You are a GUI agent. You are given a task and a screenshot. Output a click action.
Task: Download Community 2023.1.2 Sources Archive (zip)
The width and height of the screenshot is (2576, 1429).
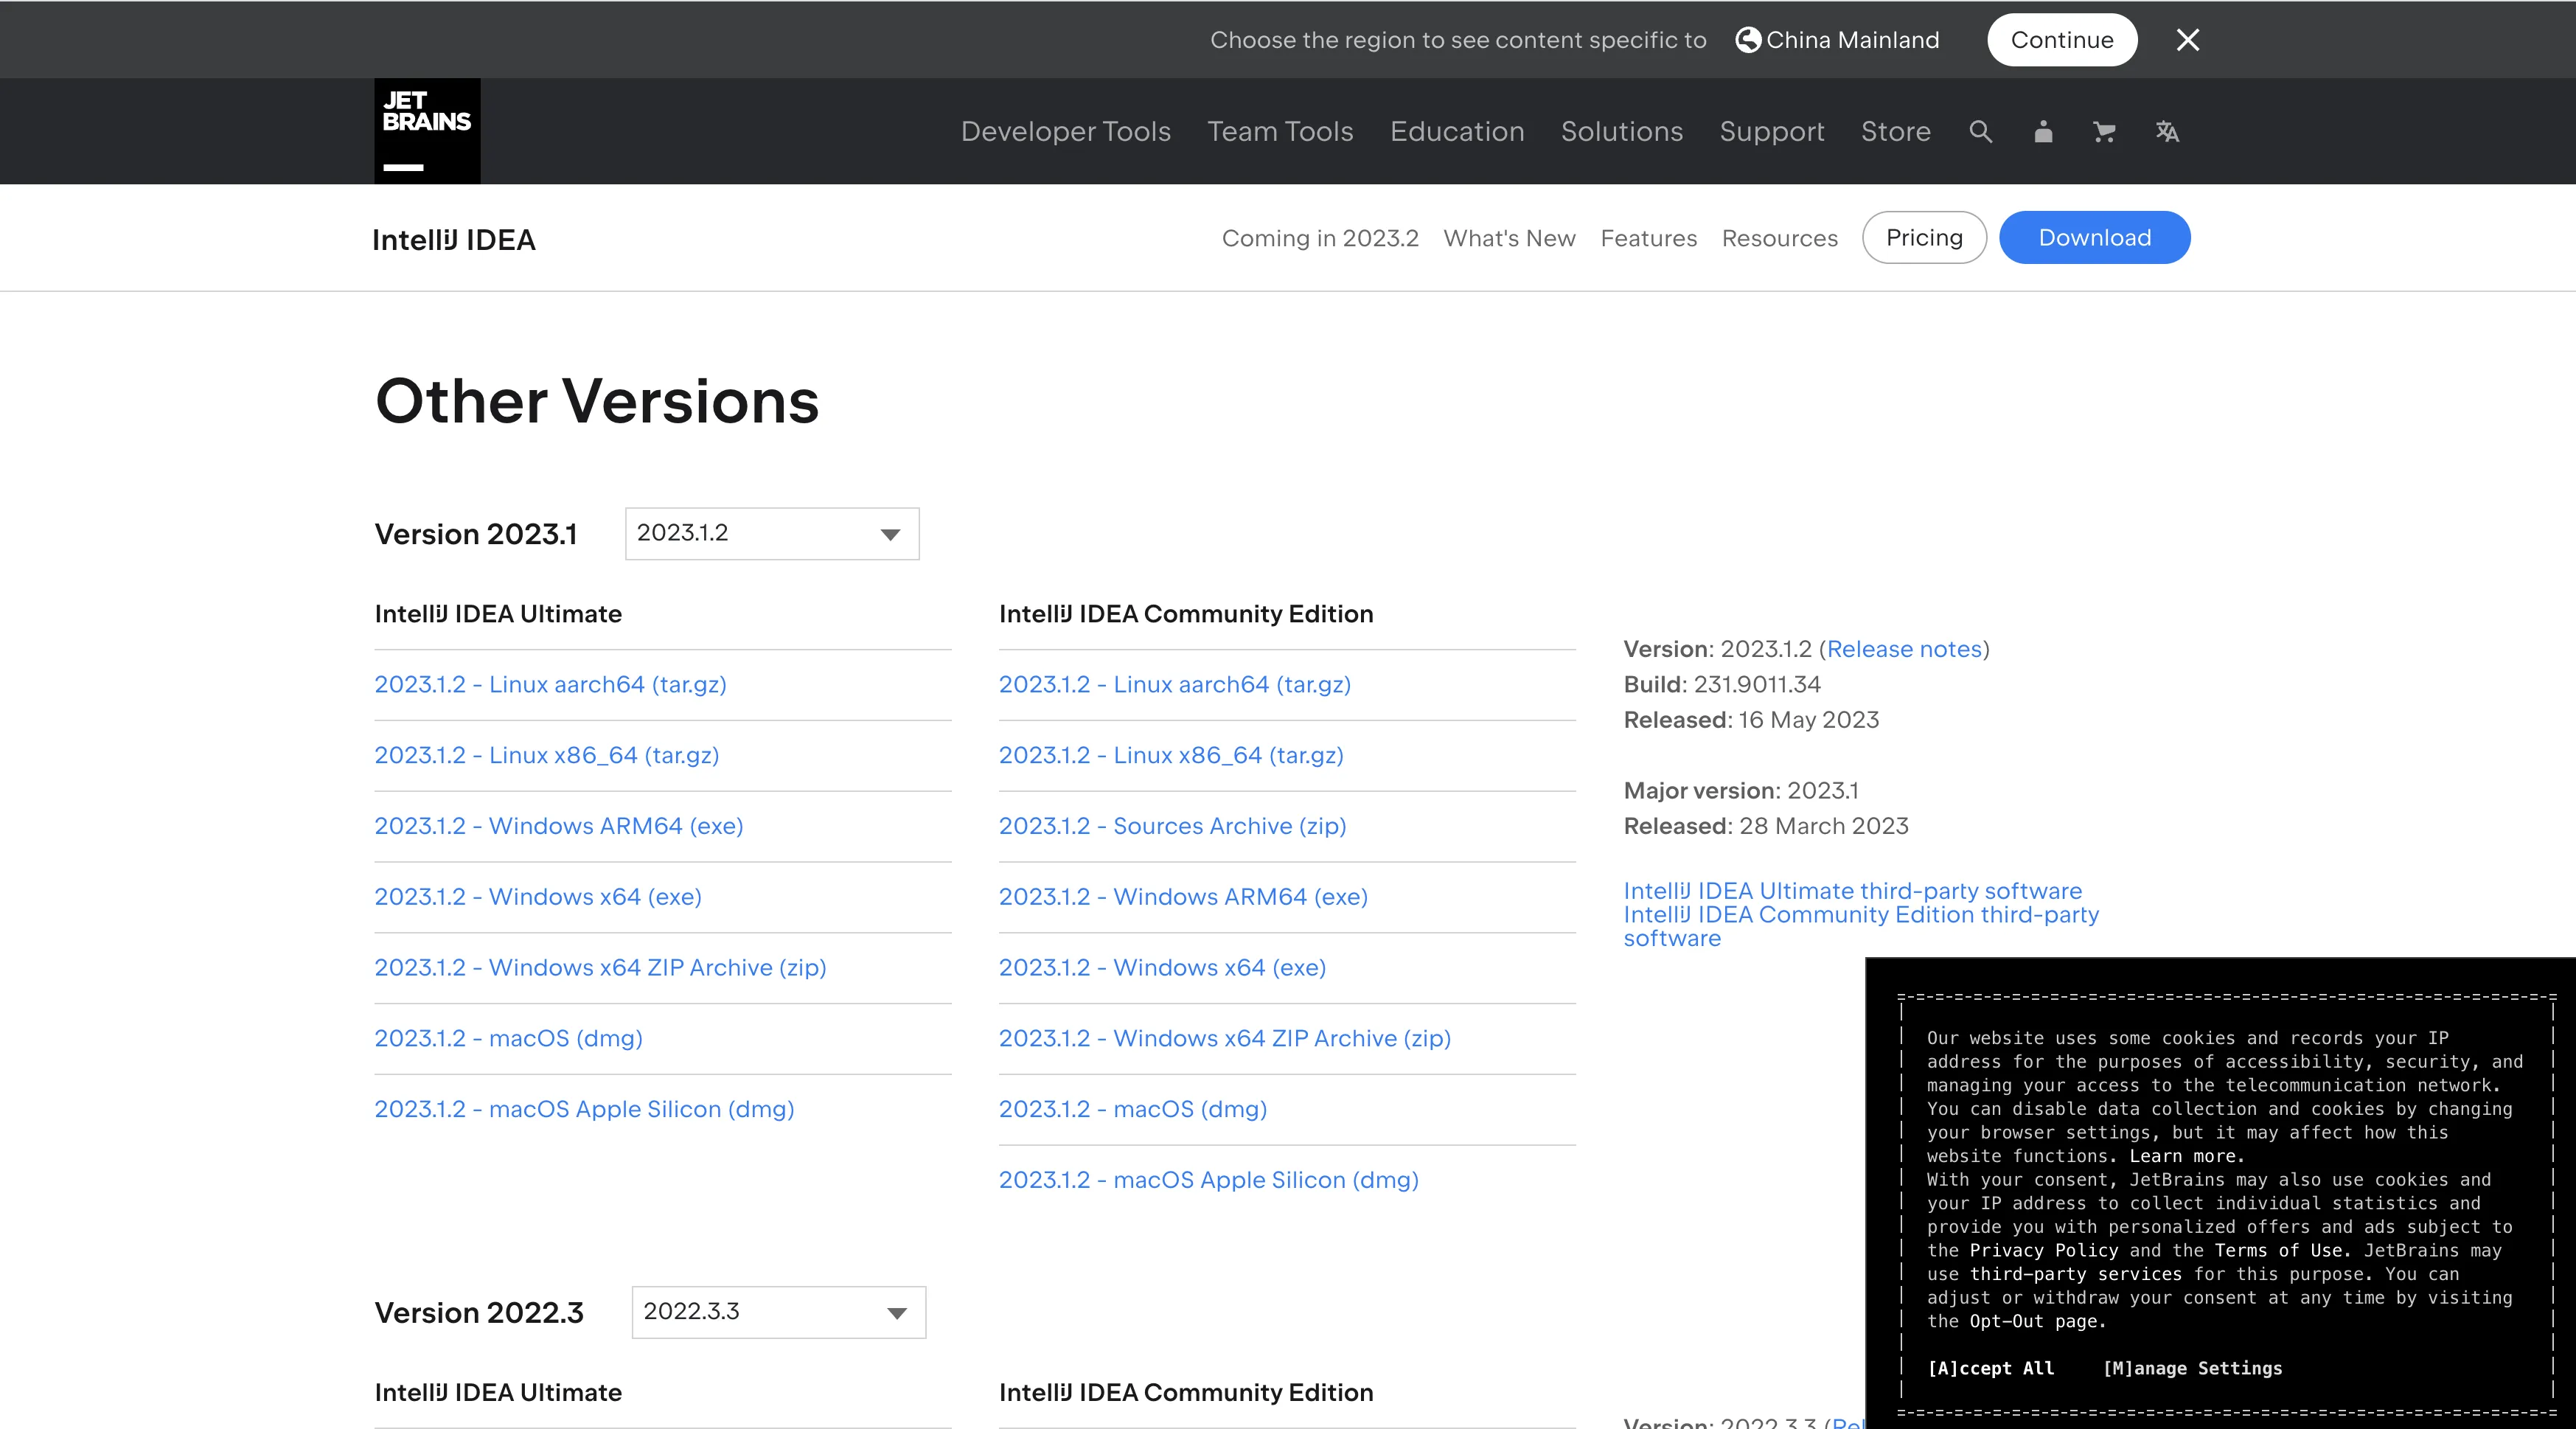[1172, 826]
